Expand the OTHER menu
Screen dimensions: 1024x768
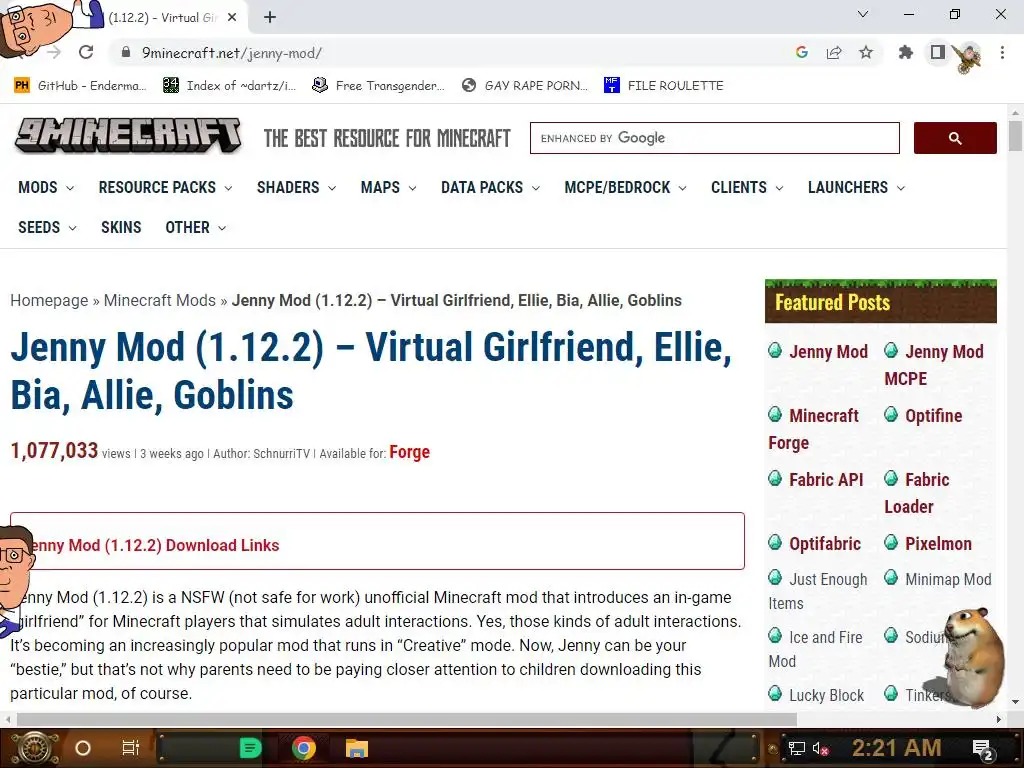[195, 227]
